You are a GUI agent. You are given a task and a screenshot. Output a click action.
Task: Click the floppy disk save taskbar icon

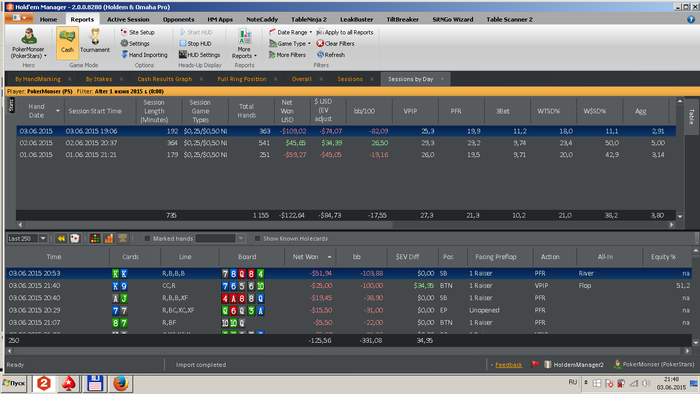point(95,383)
